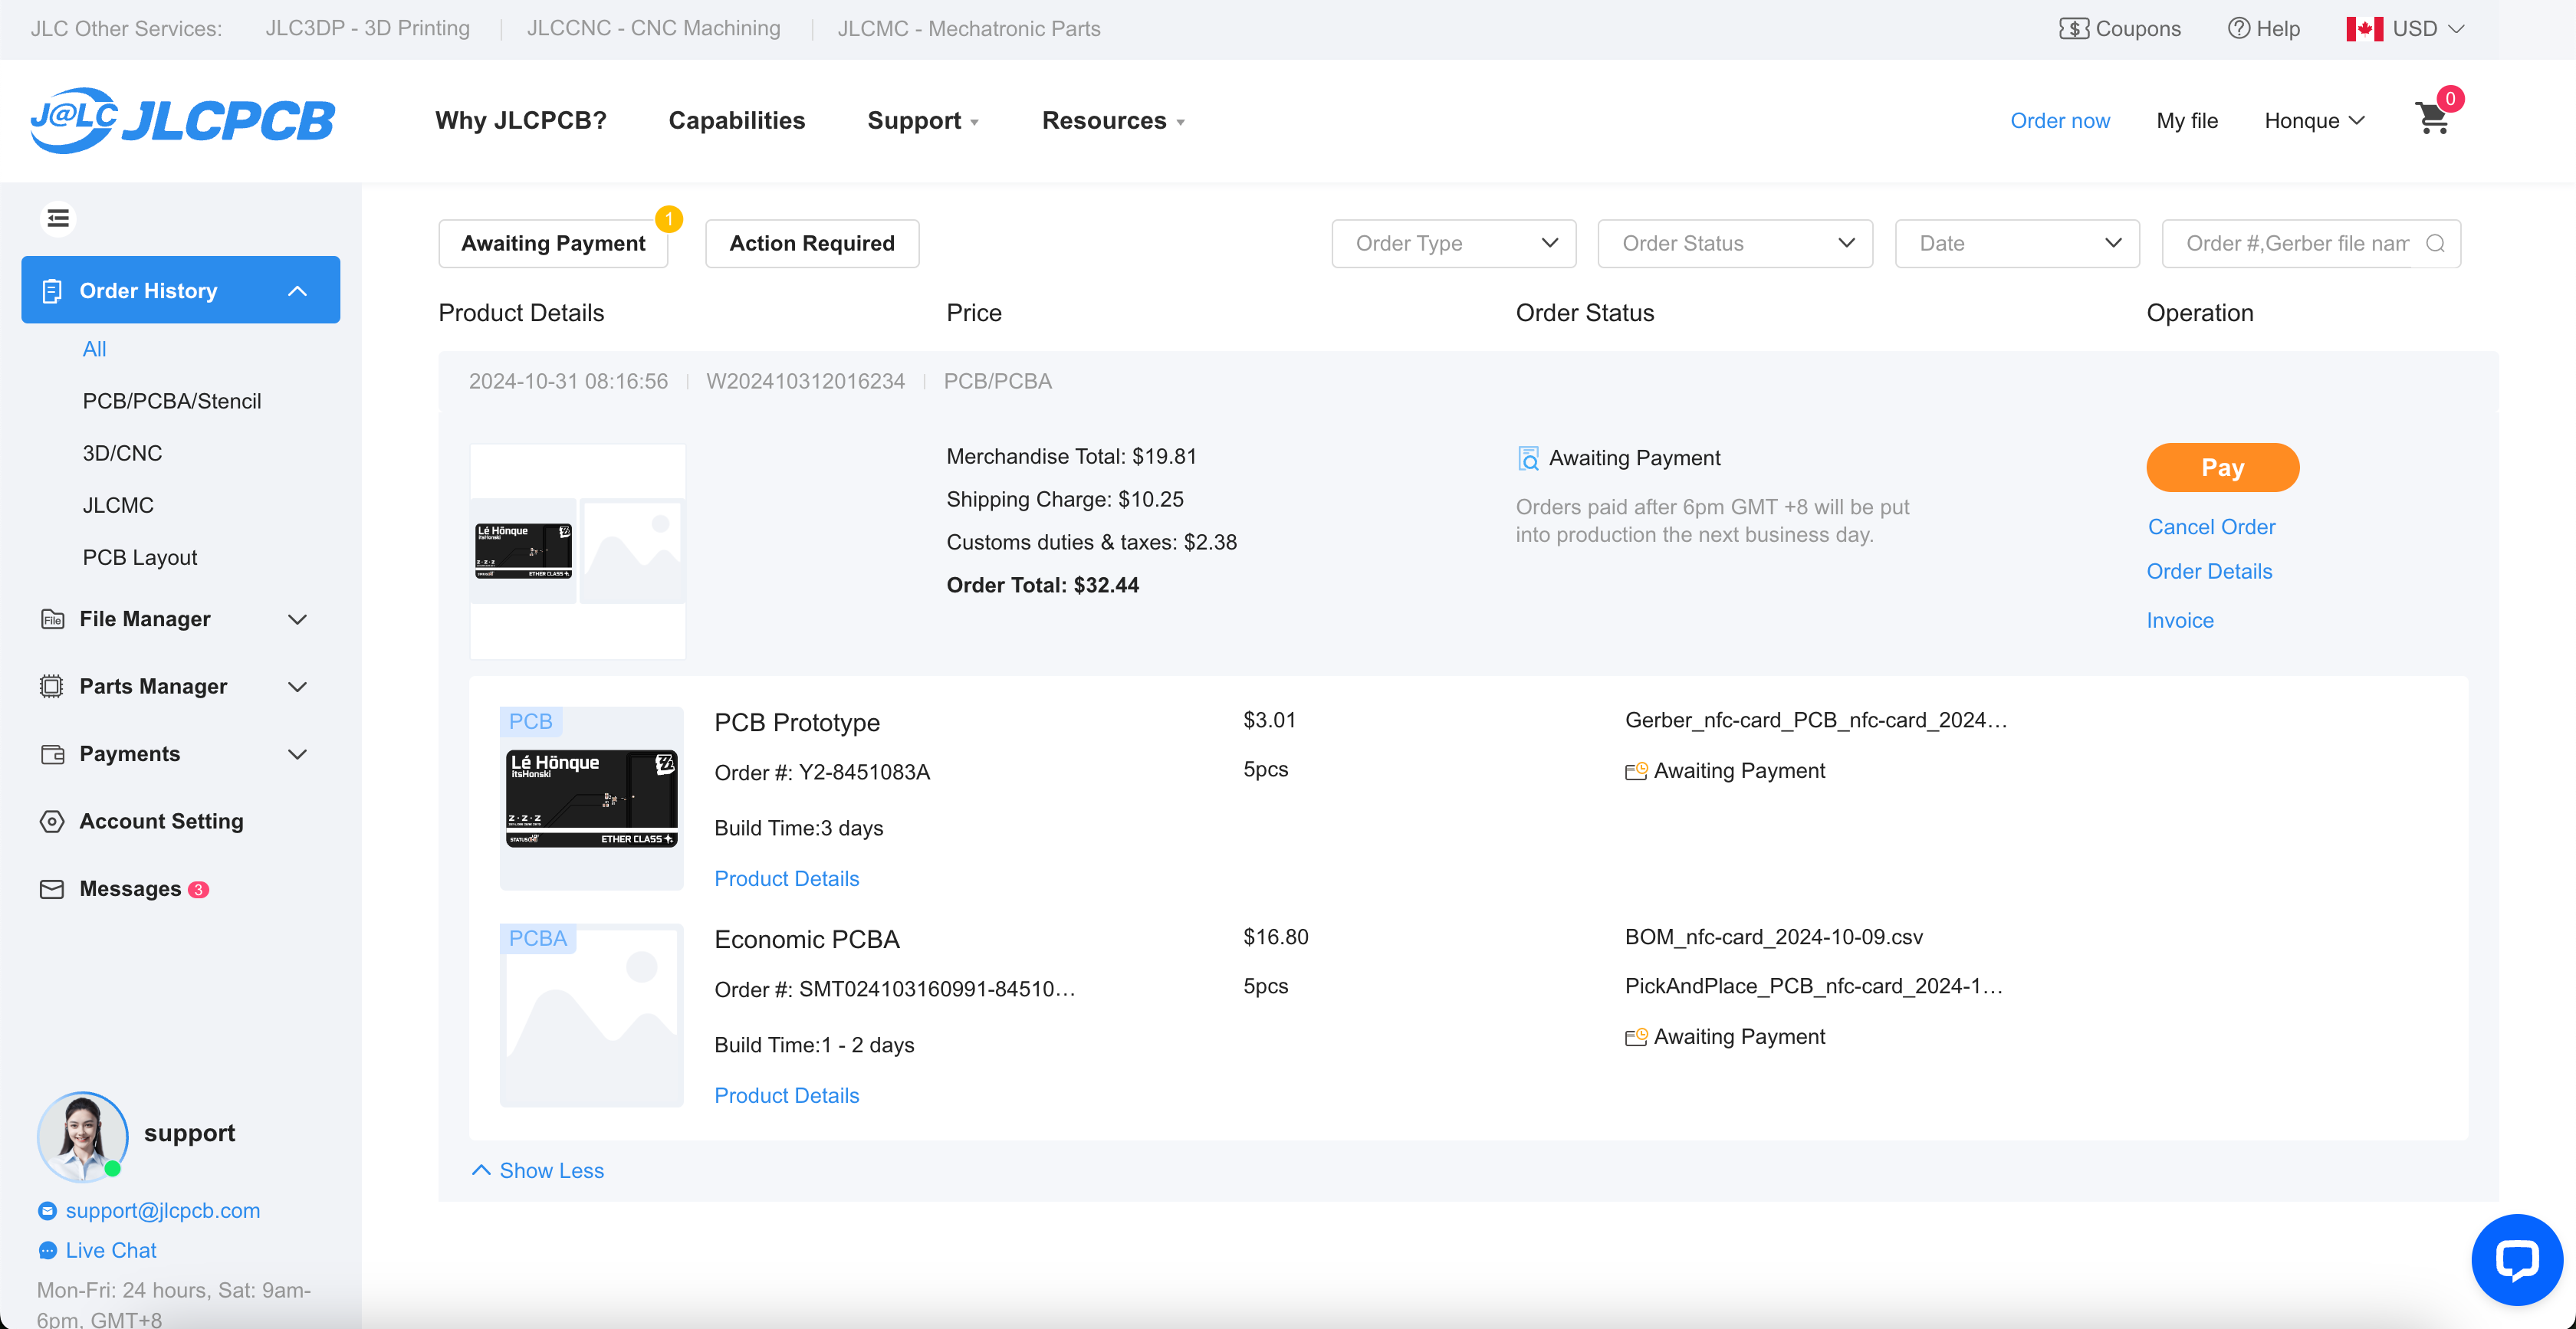Open the Order Type dropdown filter

tap(1449, 242)
